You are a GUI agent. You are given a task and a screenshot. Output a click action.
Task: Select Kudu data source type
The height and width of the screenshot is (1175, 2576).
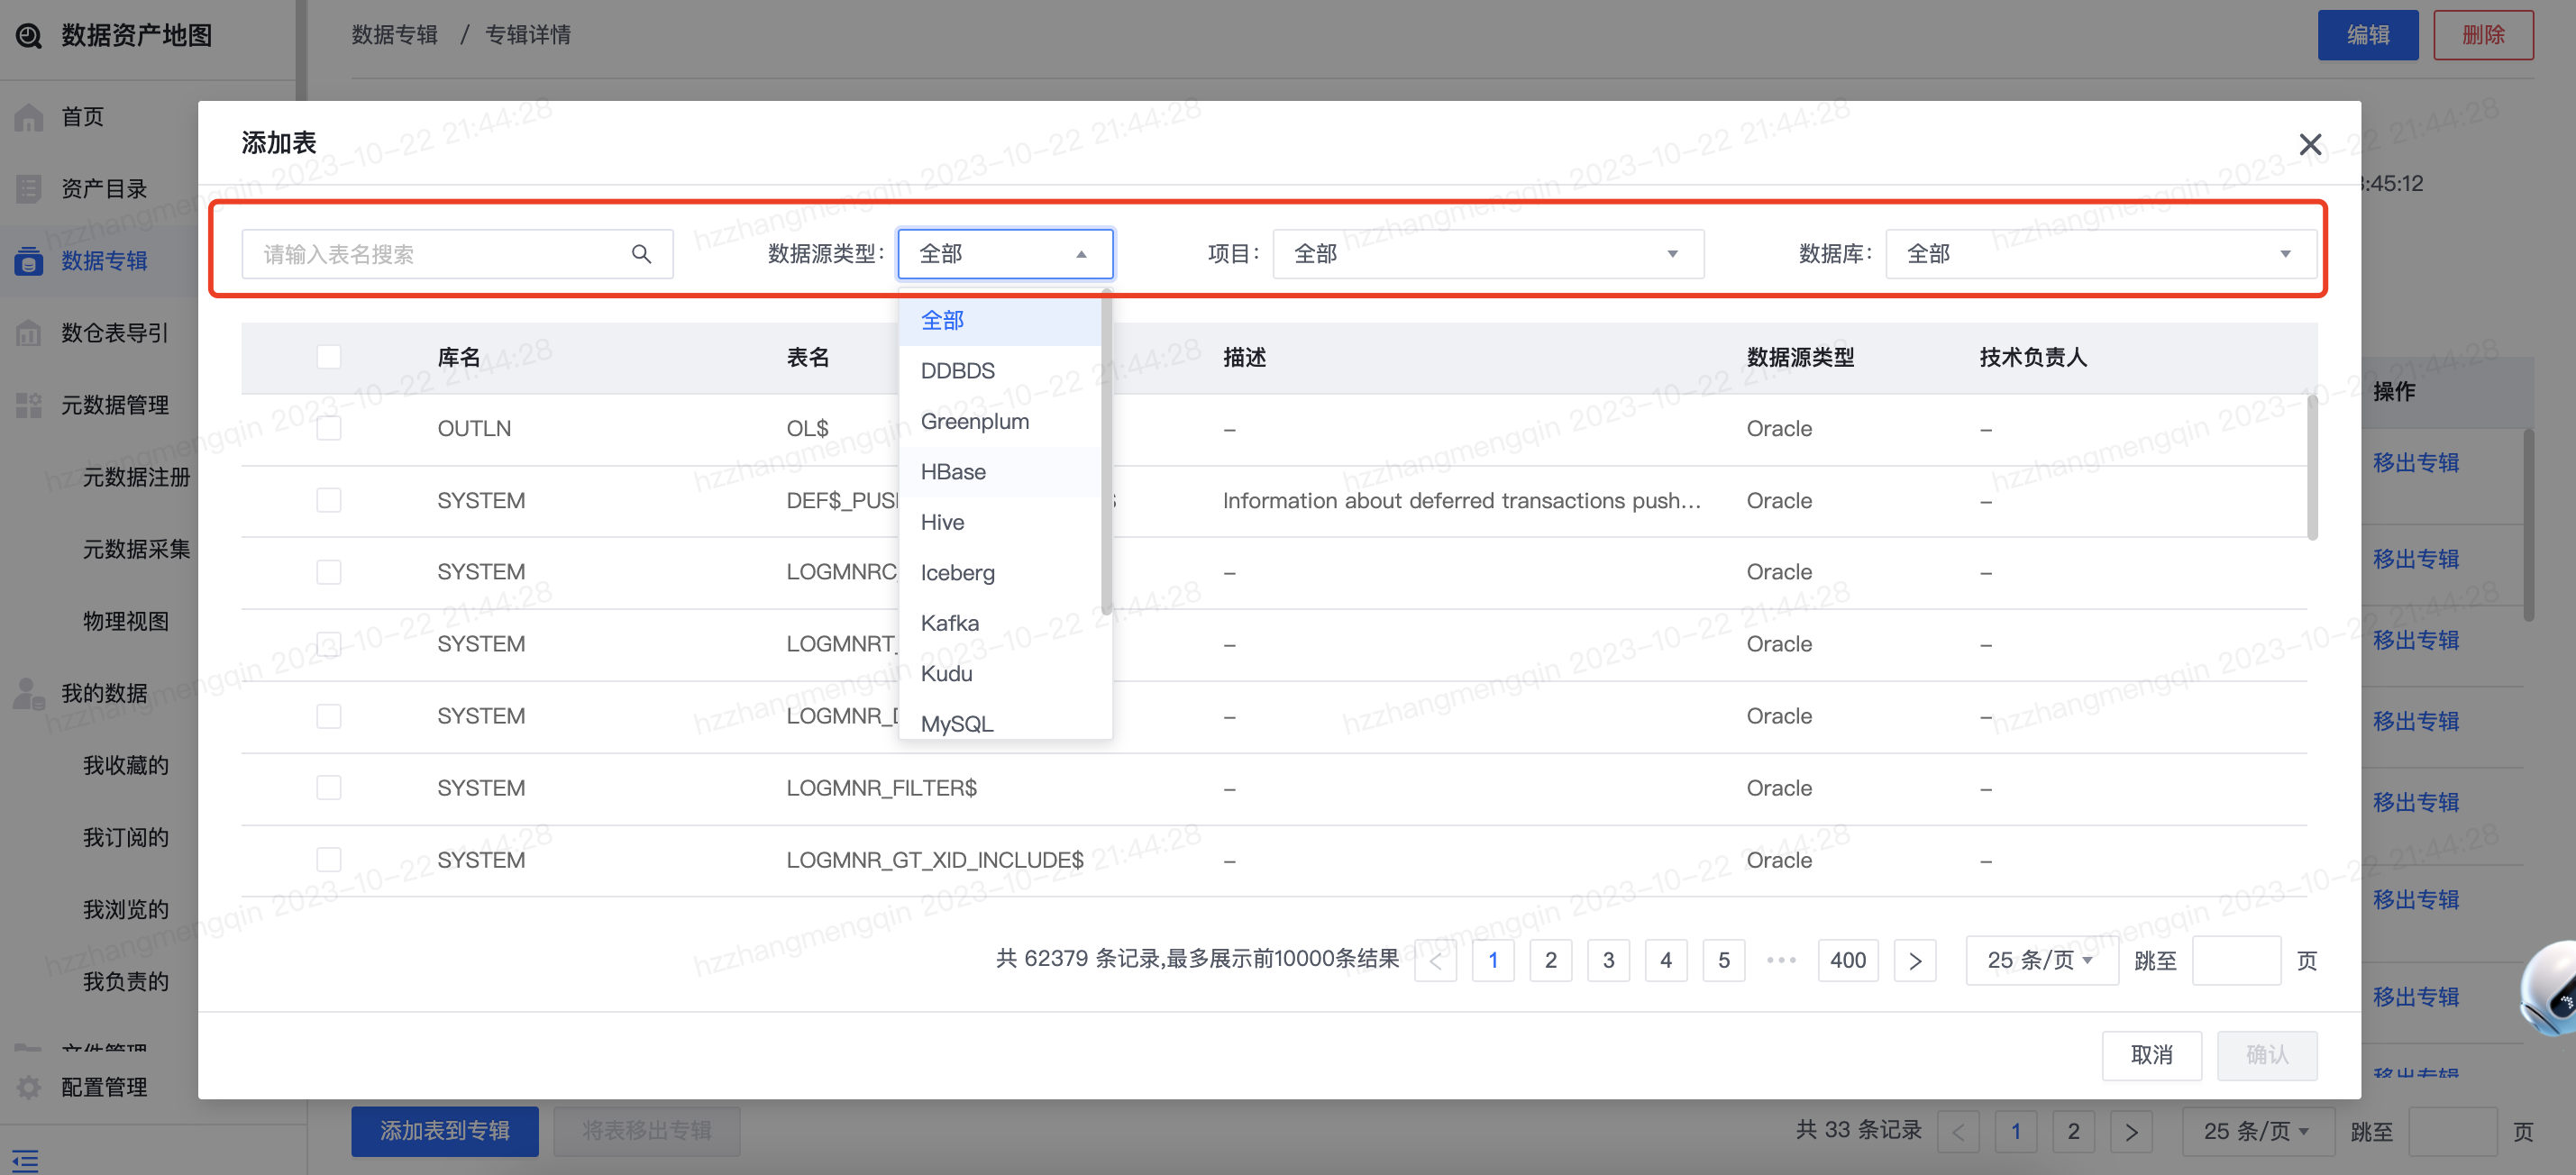[x=1000, y=674]
